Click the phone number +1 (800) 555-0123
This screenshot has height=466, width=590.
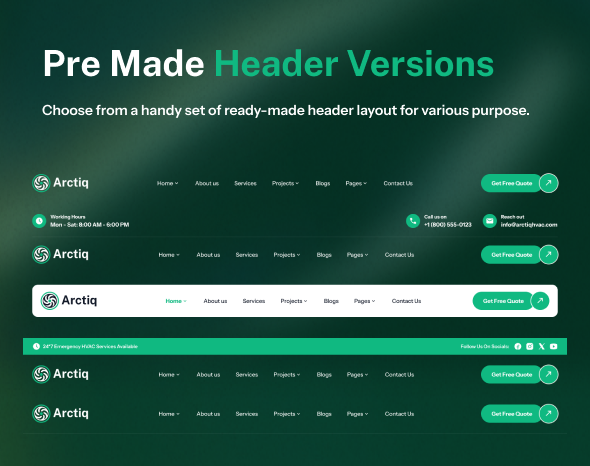447,225
